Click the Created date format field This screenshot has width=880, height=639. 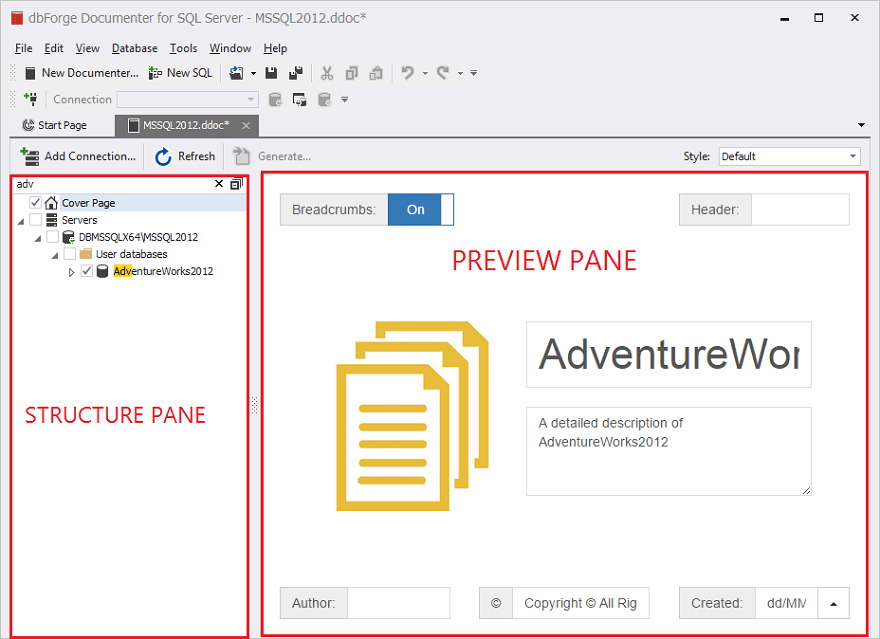coord(786,603)
